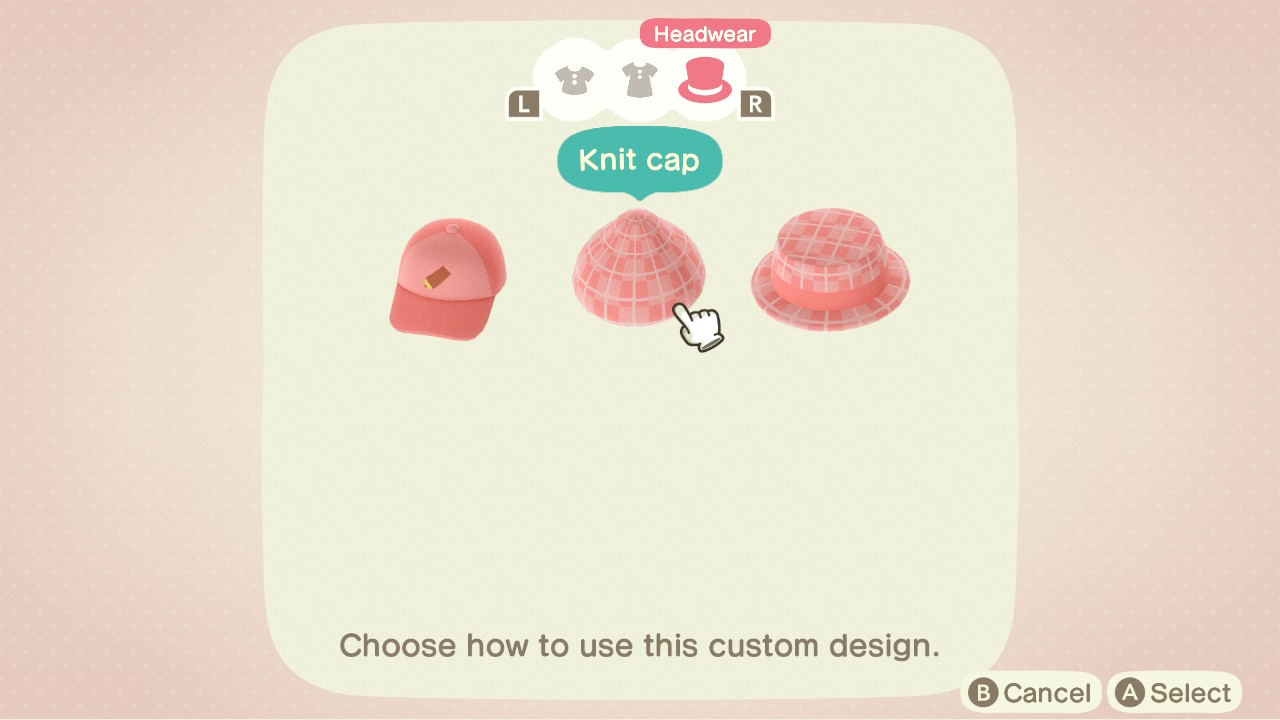Click the circular A button icon
Screen dimensions: 1280x720
click(x=1130, y=693)
